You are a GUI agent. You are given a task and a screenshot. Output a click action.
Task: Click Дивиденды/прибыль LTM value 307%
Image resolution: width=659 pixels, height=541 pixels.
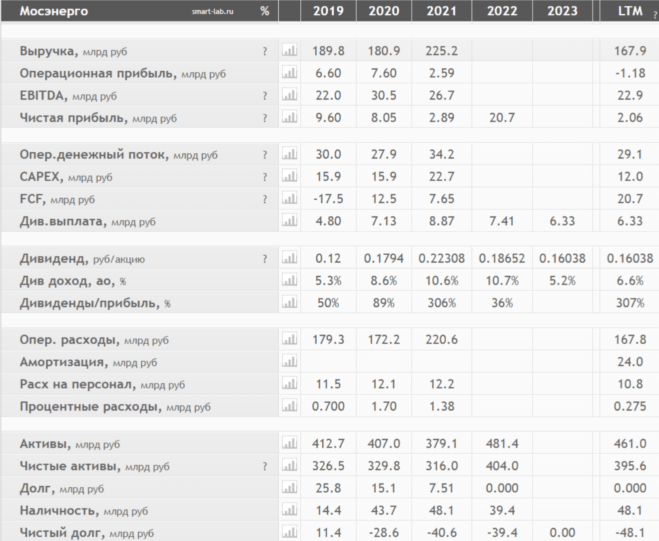point(630,303)
